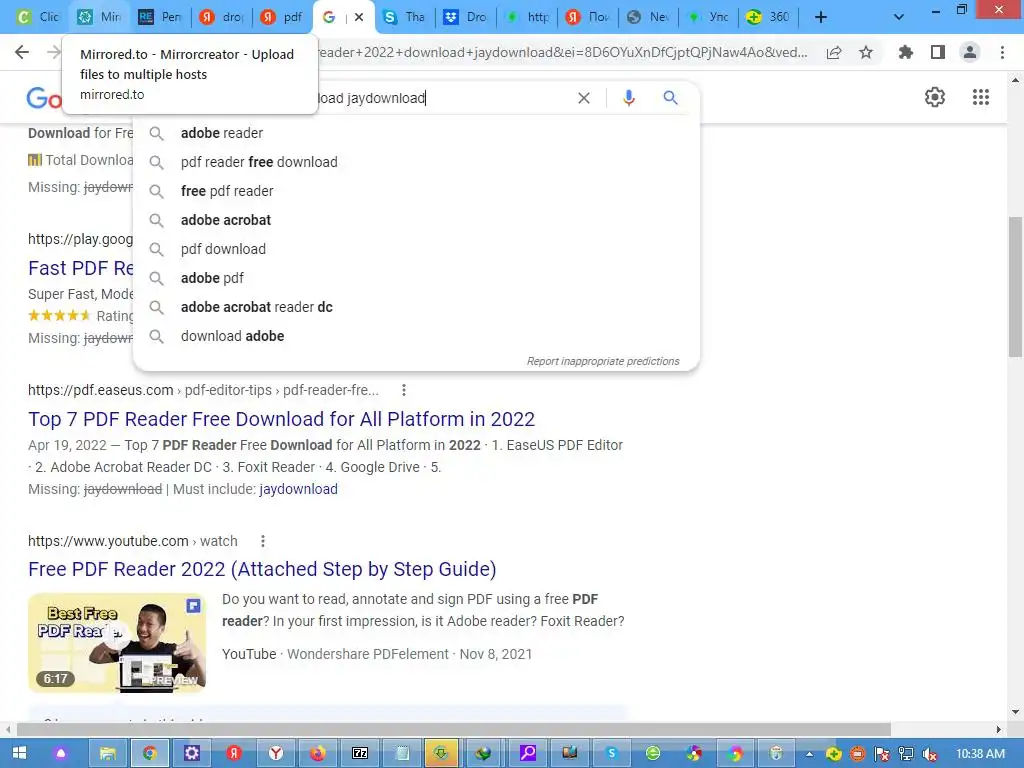1024x768 pixels.
Task: Click the 'Must include: jaydownload' link
Action: 298,489
